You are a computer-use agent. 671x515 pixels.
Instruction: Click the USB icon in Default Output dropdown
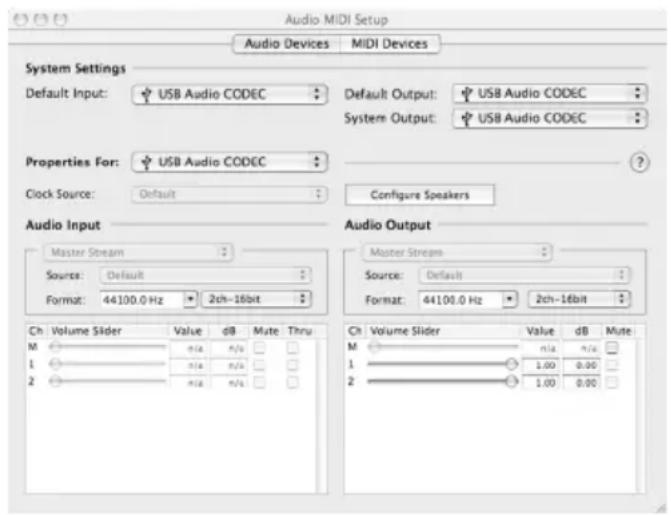tap(467, 94)
